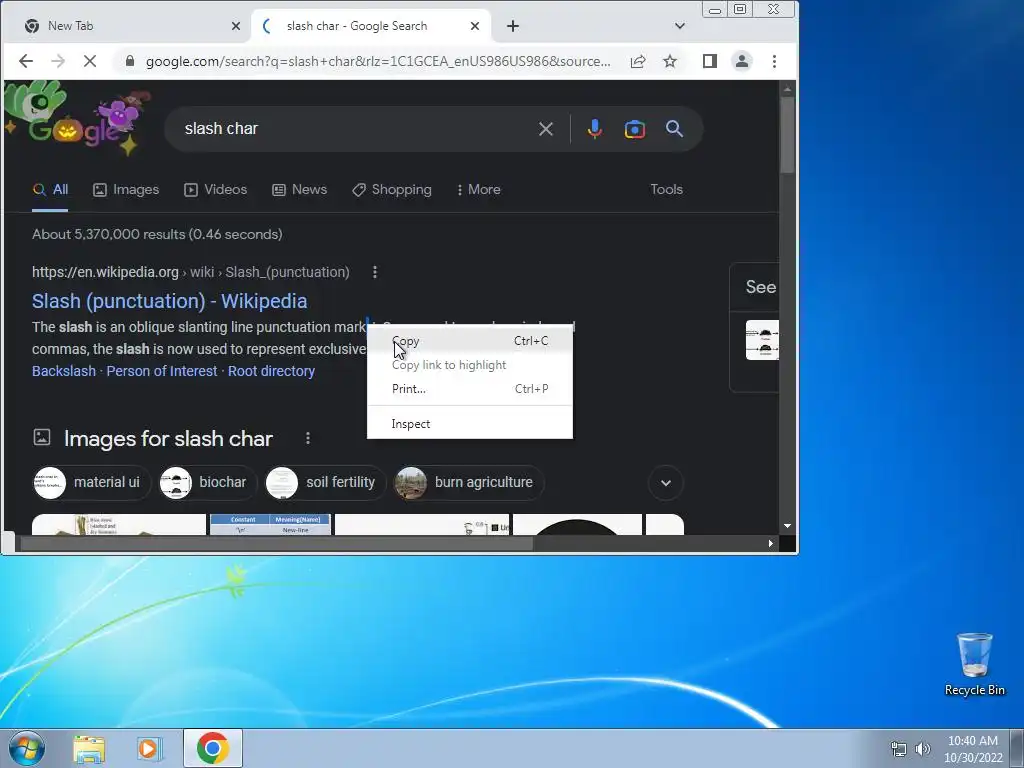Select the material ui image chip
This screenshot has width=1024, height=768.
point(91,483)
